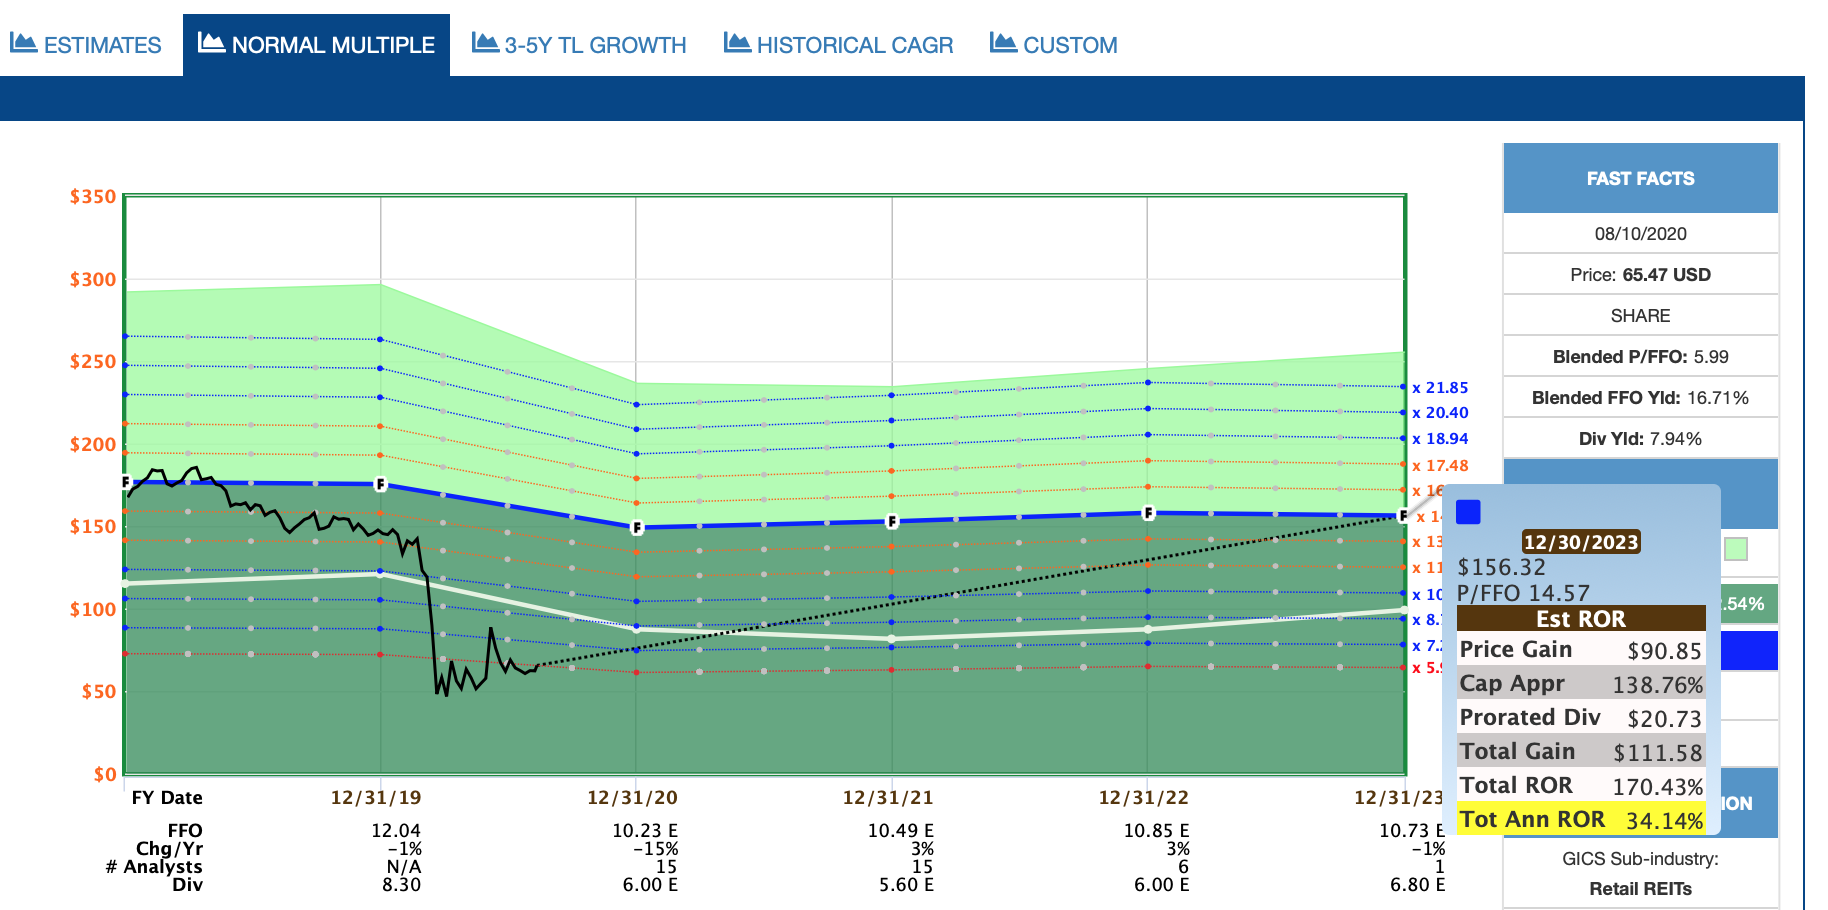Click the chart icon beside CUSTOM
Screen dimensions: 1828x910
(1003, 43)
